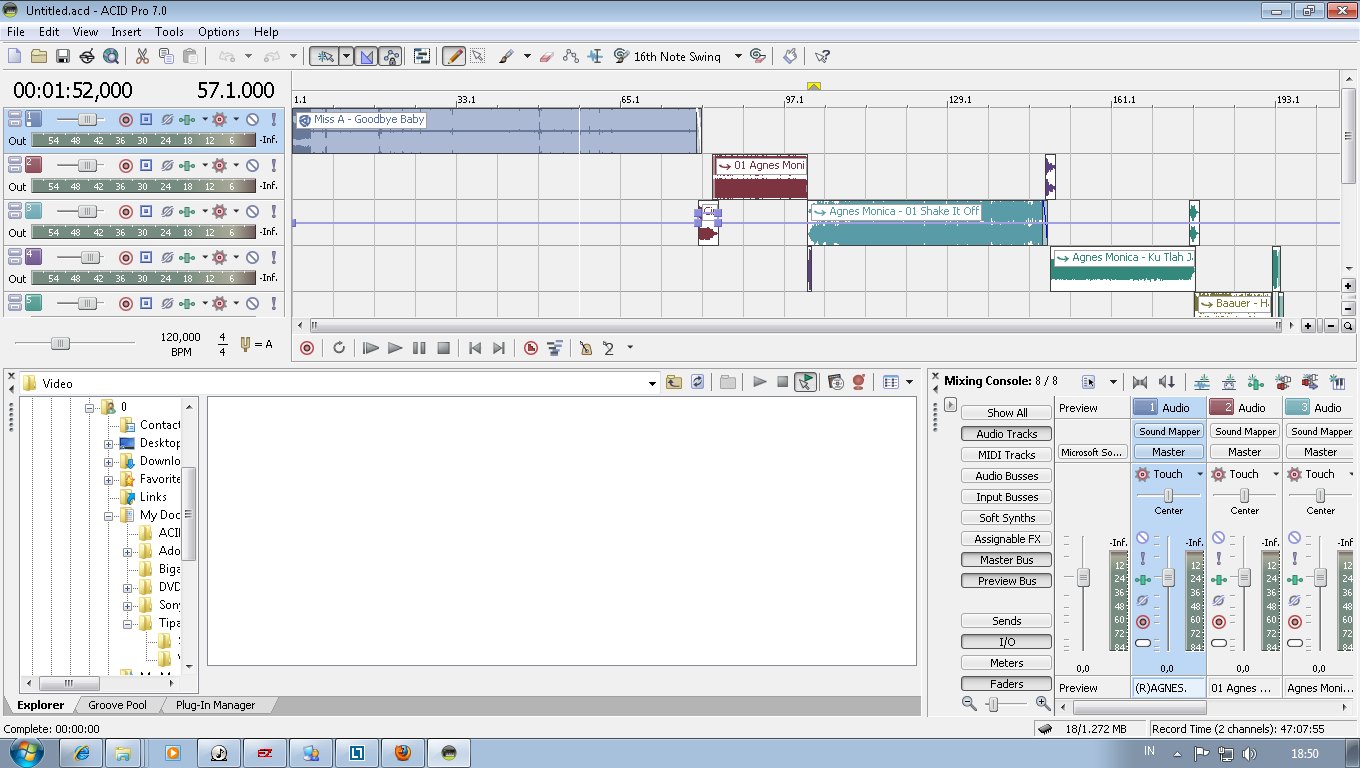Screen dimensions: 1360x768
Task: Toggle Faders view in Mixing Console
Action: click(x=1007, y=684)
